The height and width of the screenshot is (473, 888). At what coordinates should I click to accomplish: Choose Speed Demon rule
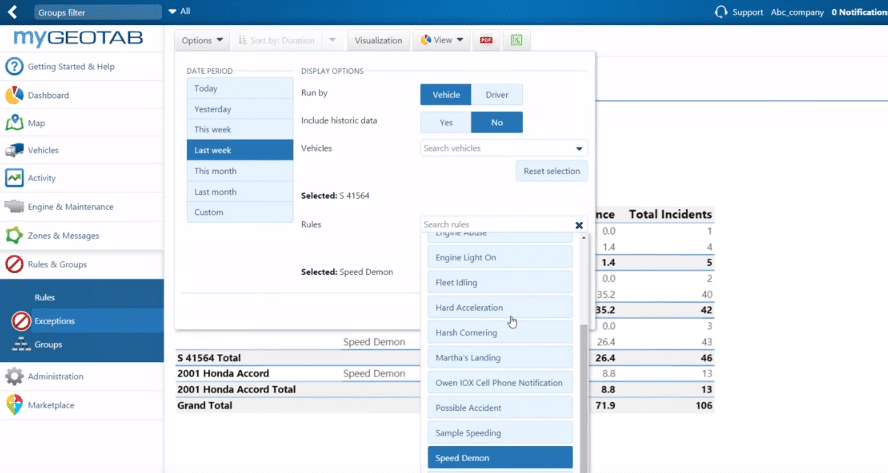tap(500, 458)
